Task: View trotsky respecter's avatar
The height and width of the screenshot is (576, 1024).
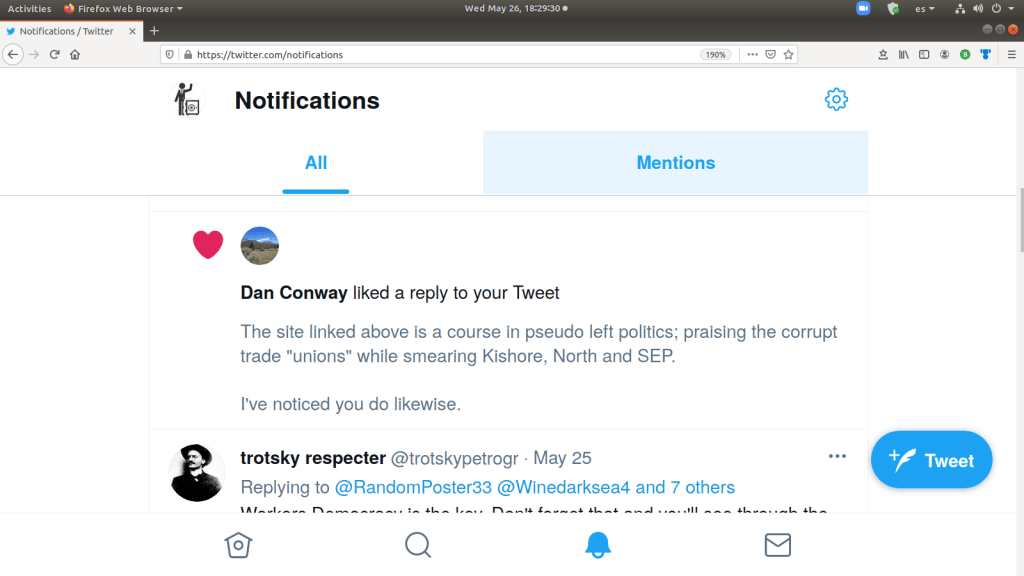Action: tap(198, 472)
